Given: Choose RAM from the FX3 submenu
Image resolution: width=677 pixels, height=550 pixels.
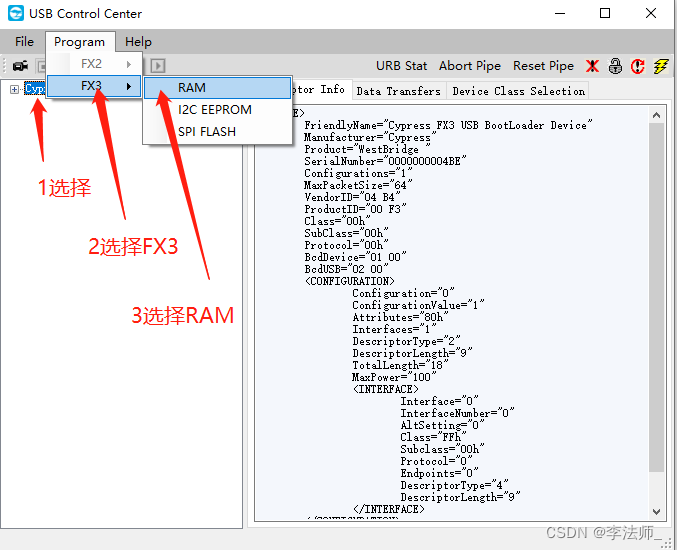Looking at the screenshot, I should (218, 88).
